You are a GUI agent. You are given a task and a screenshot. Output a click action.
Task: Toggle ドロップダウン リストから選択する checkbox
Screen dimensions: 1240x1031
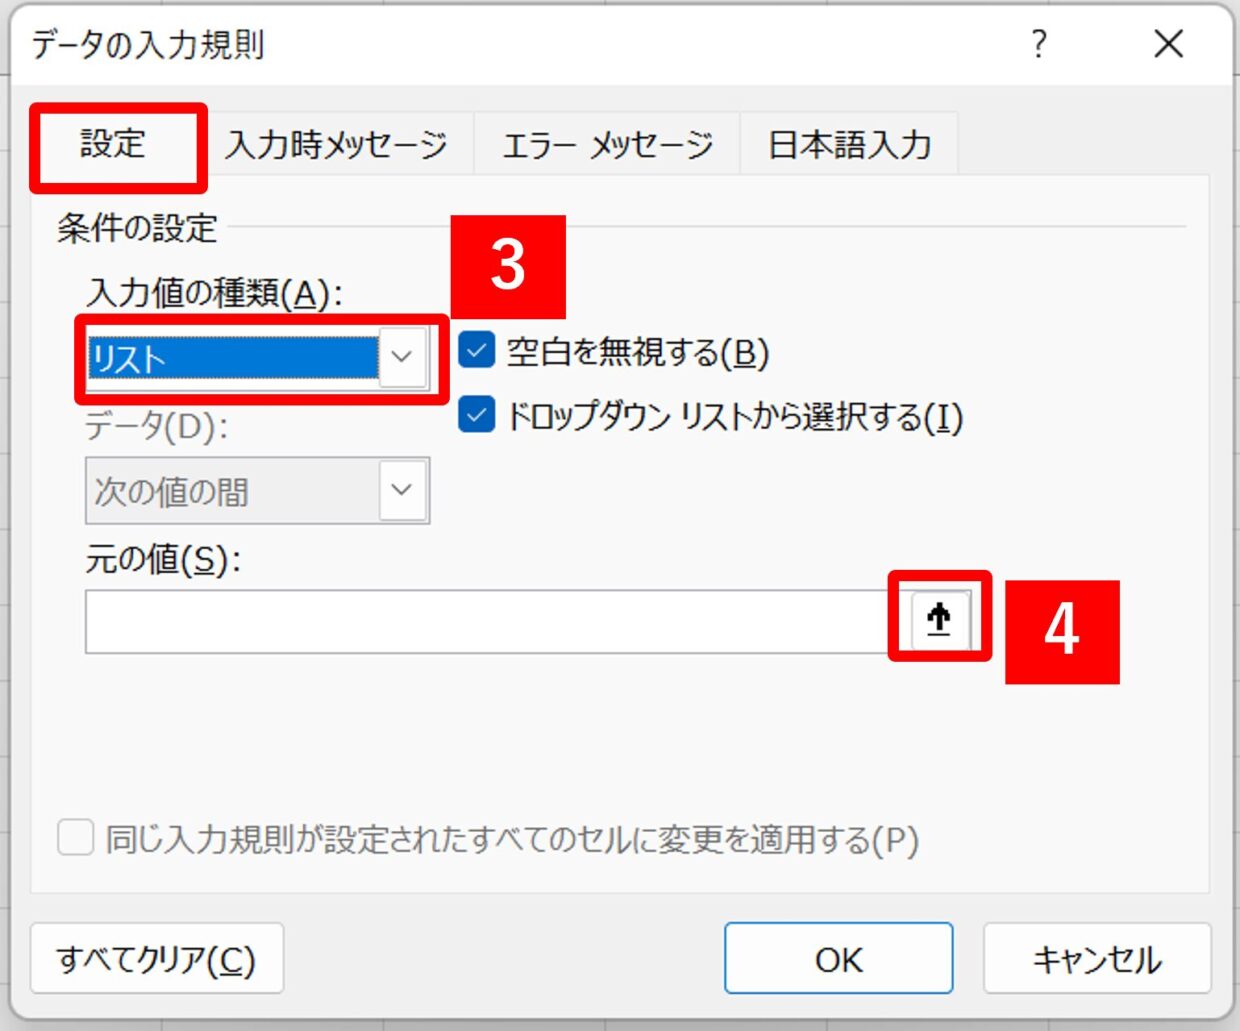476,415
